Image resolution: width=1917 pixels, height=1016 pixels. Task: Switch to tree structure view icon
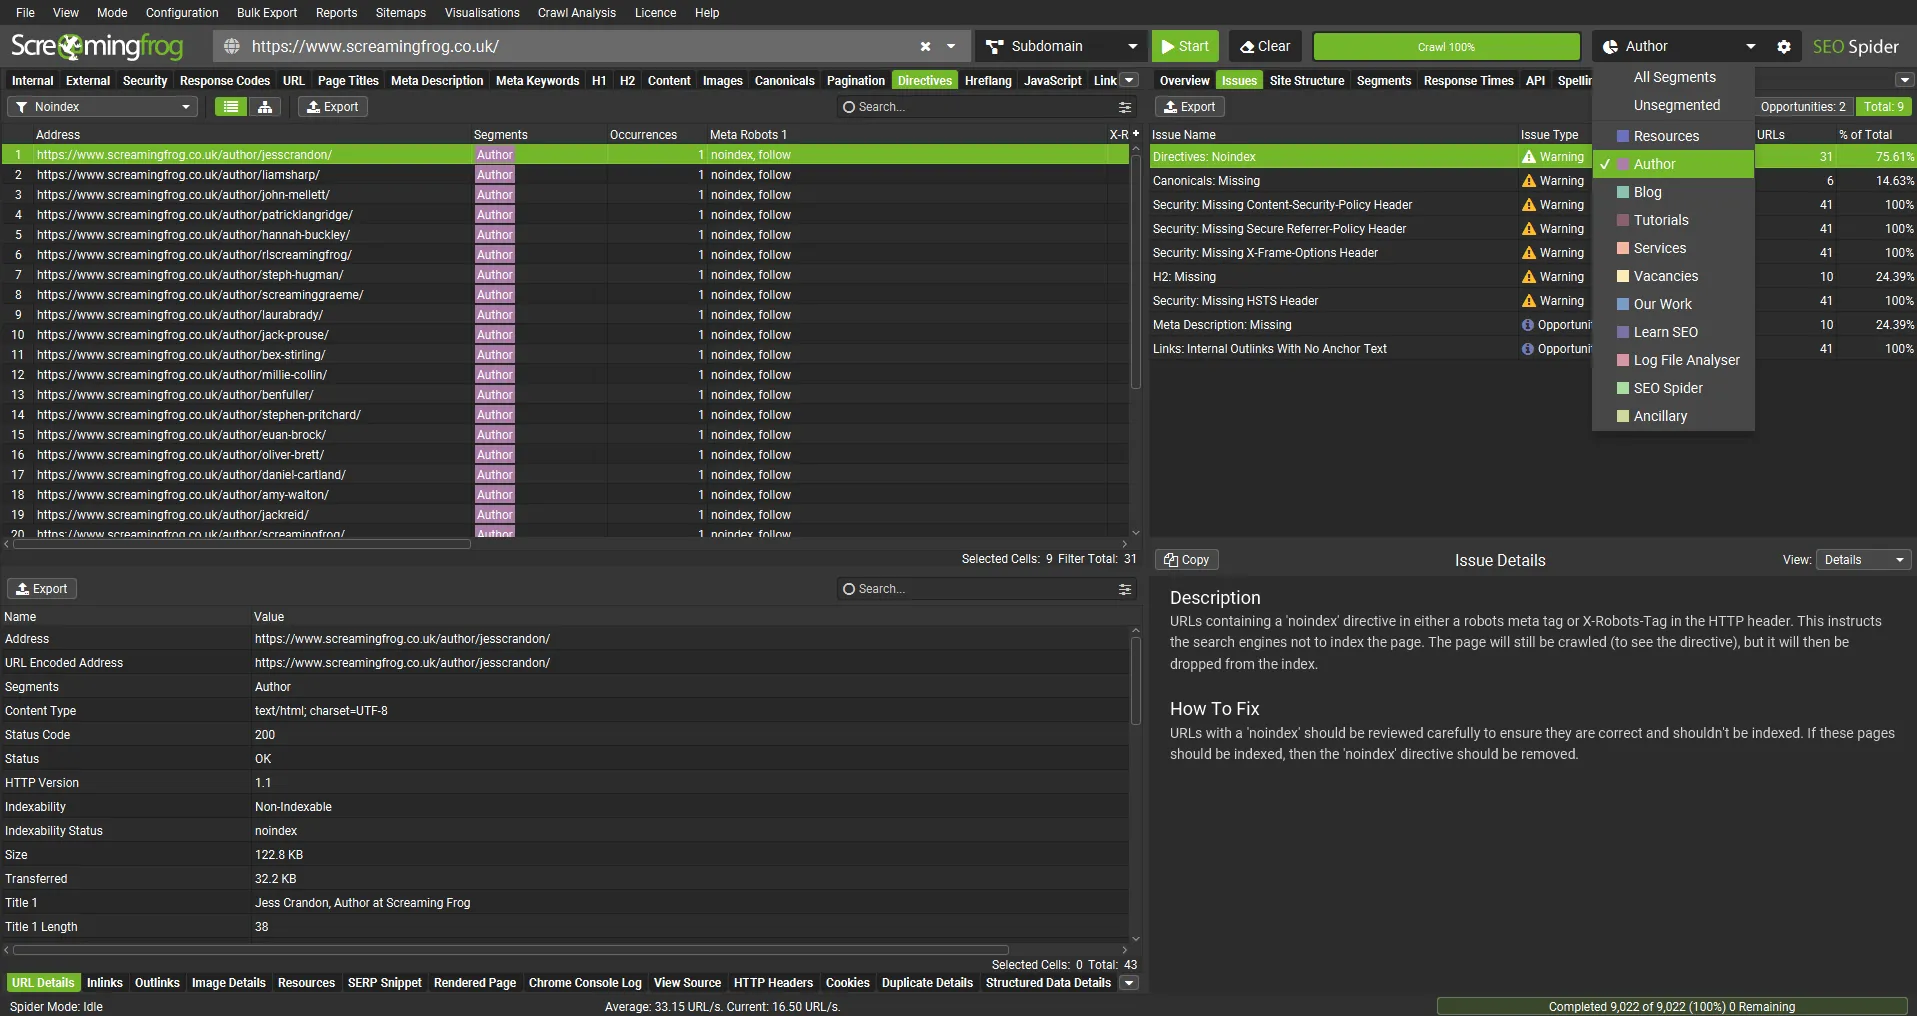(x=265, y=107)
